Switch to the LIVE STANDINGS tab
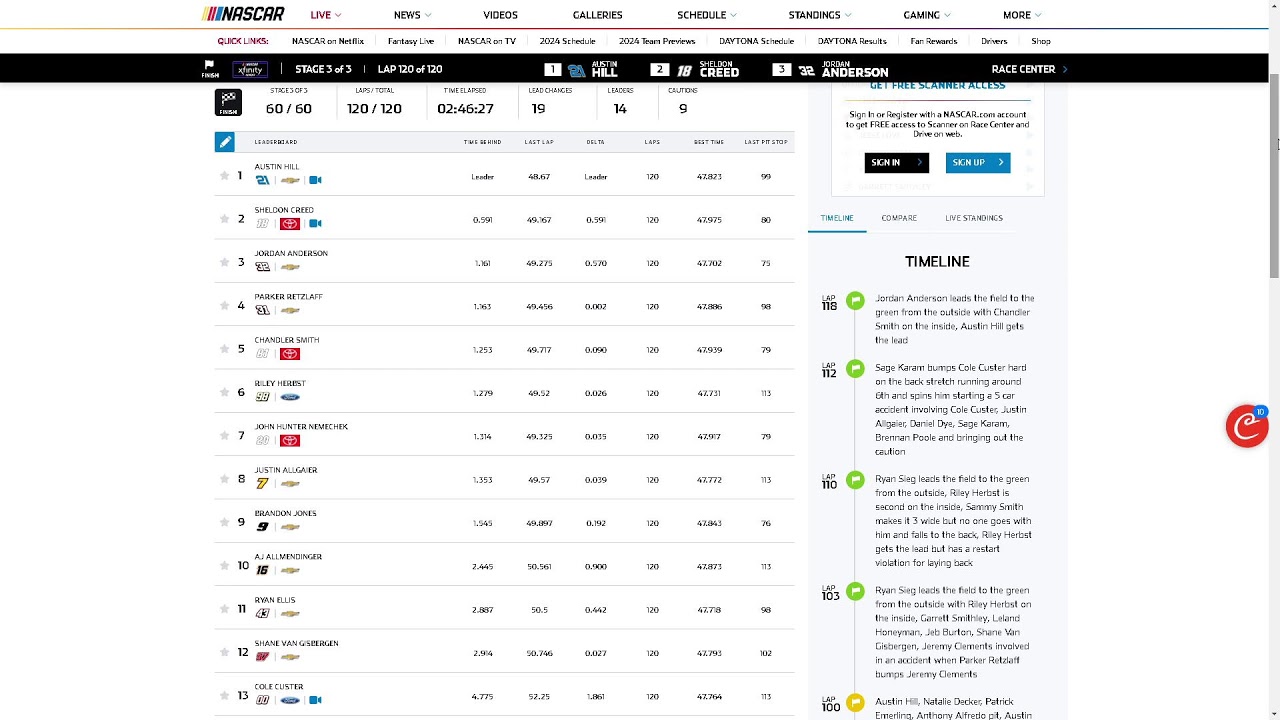The height and width of the screenshot is (720, 1280). (x=974, y=218)
